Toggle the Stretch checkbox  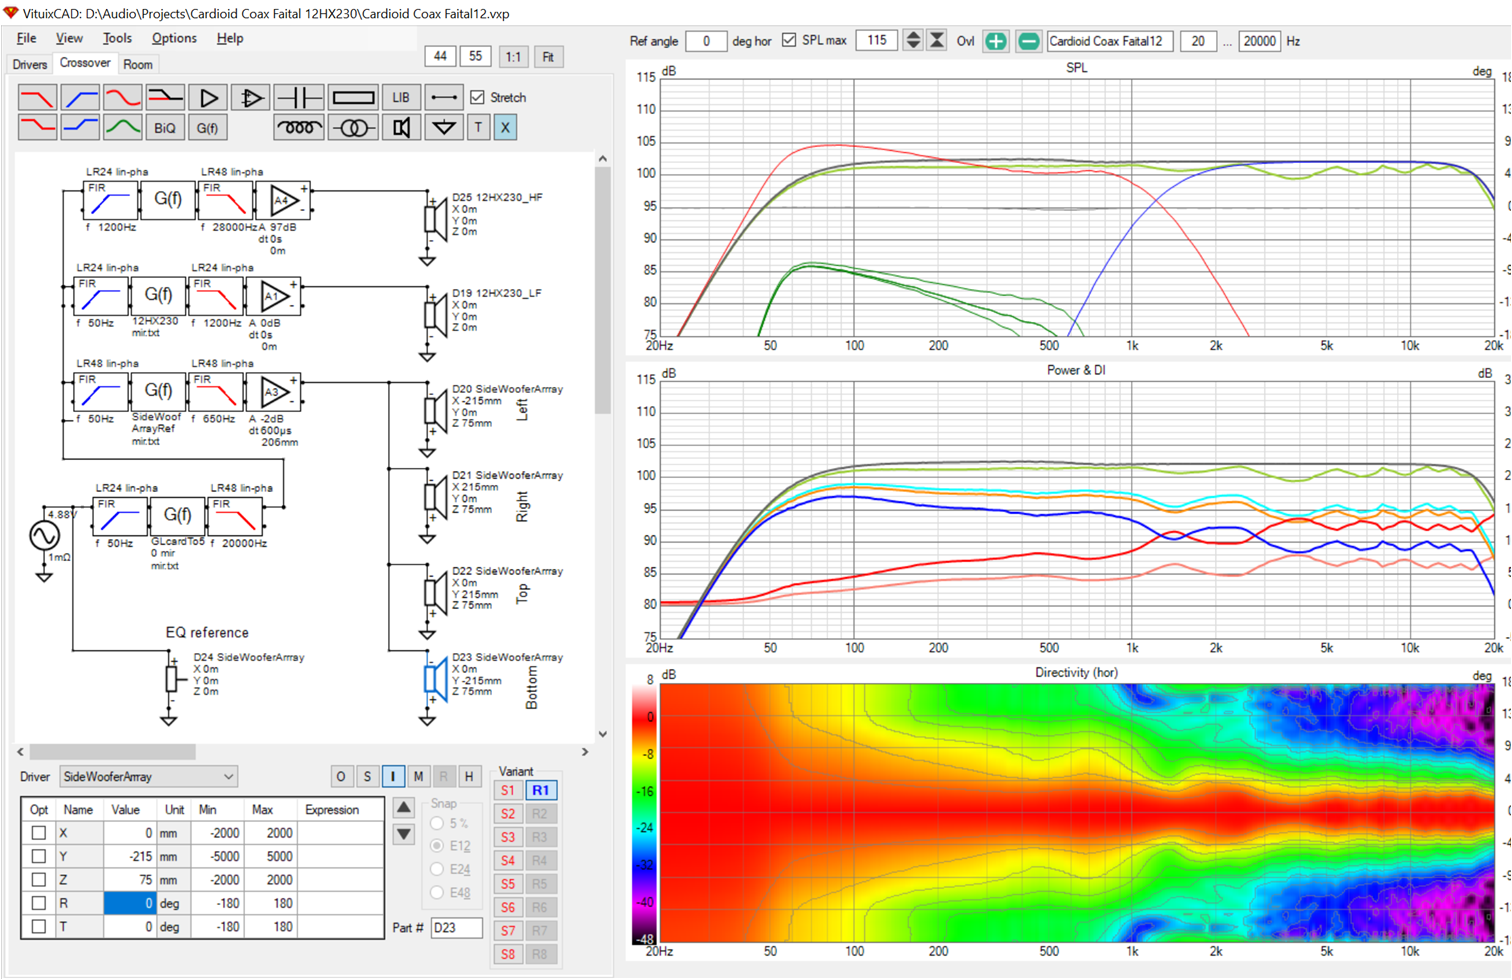(x=477, y=97)
